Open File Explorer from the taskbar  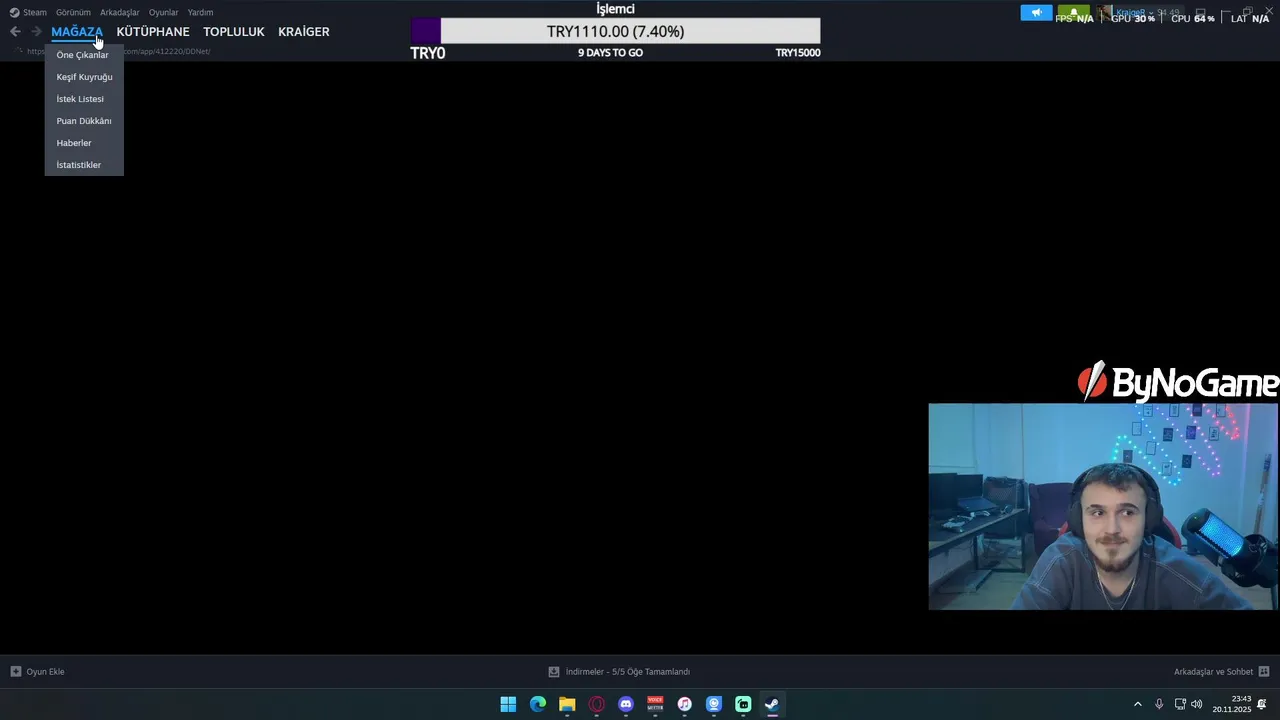(x=567, y=704)
